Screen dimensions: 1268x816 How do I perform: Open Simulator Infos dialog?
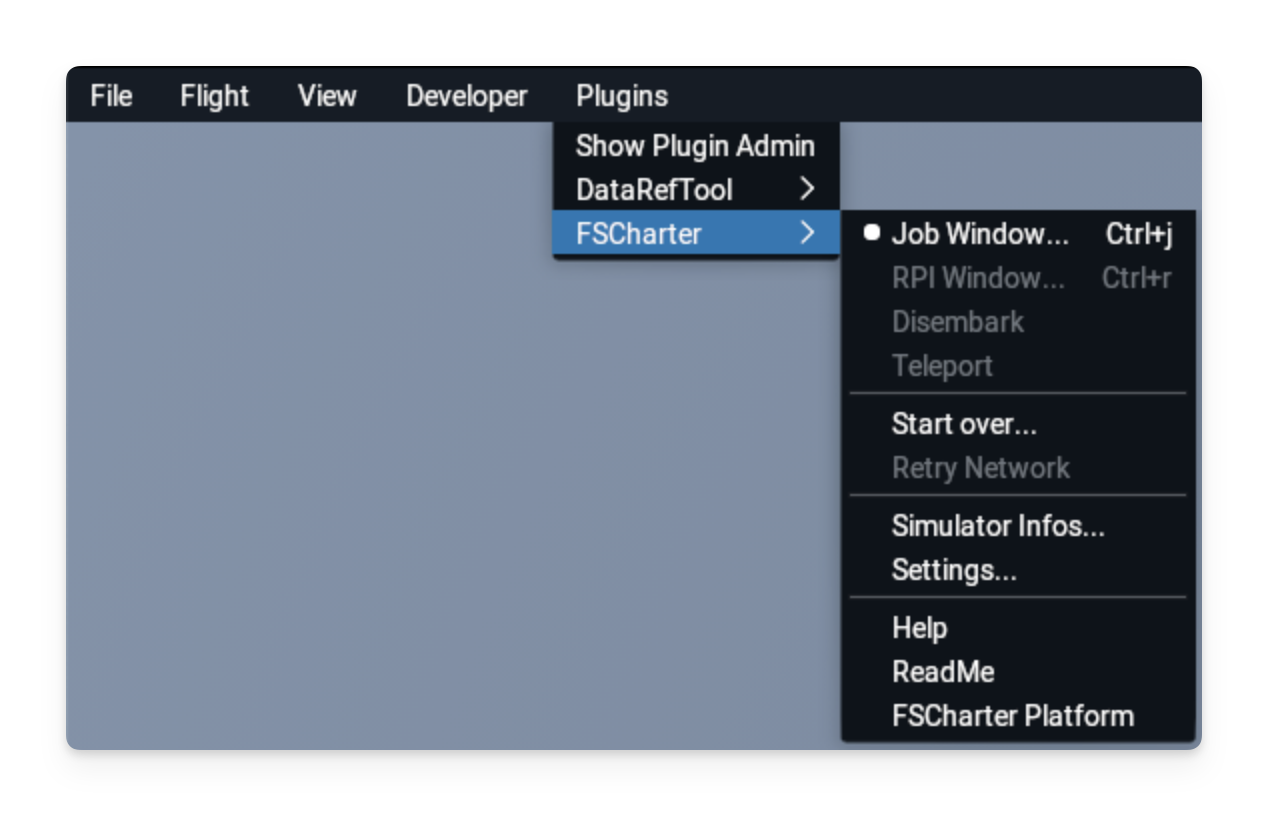pyautogui.click(x=998, y=526)
